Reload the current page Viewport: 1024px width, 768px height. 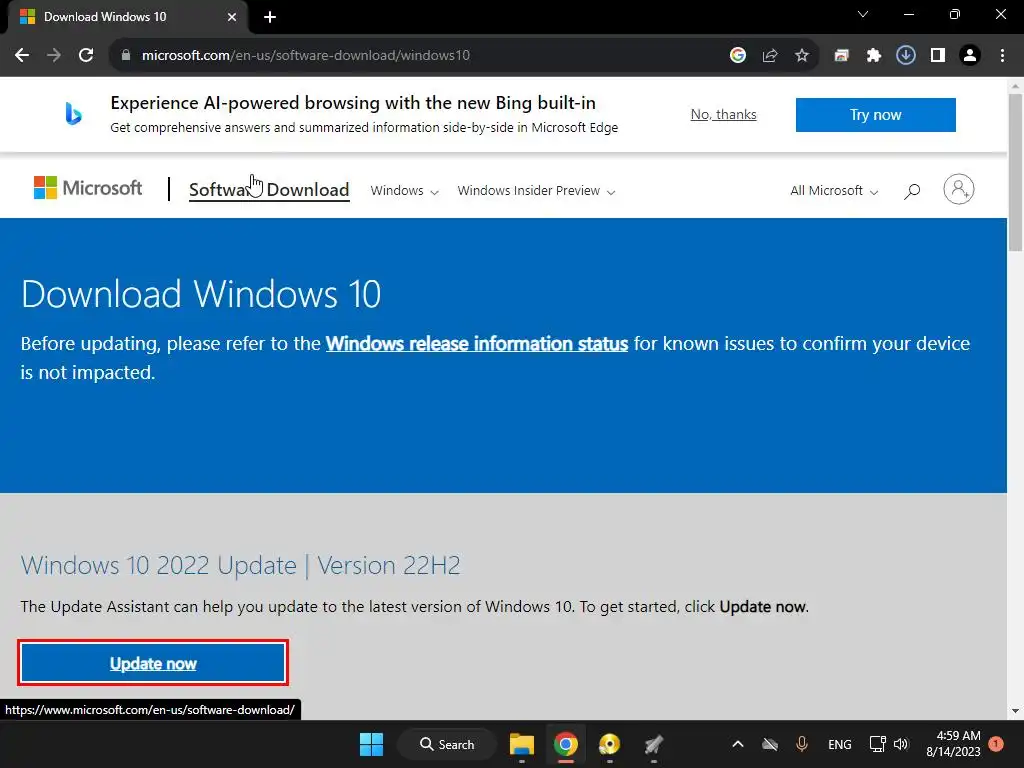(86, 56)
